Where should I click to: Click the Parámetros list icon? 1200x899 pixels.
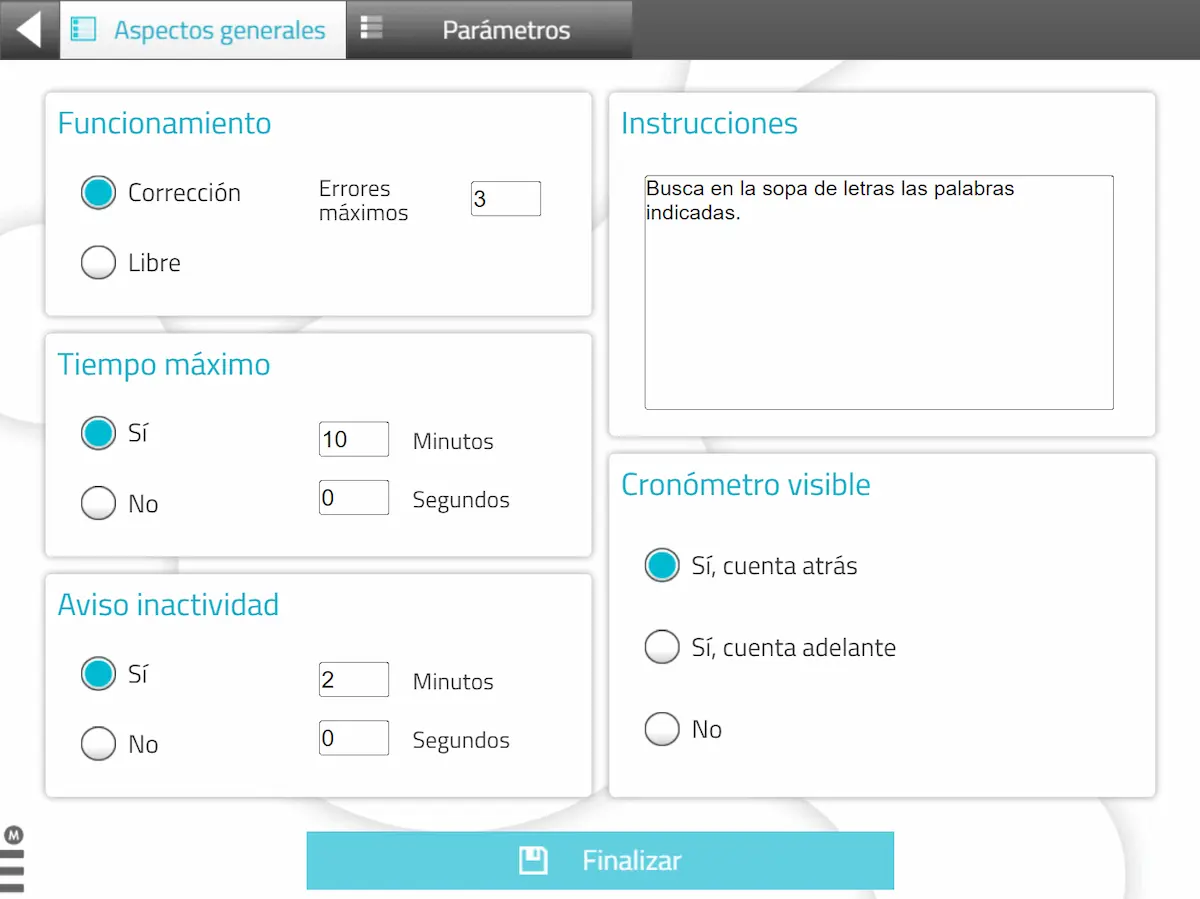point(371,28)
